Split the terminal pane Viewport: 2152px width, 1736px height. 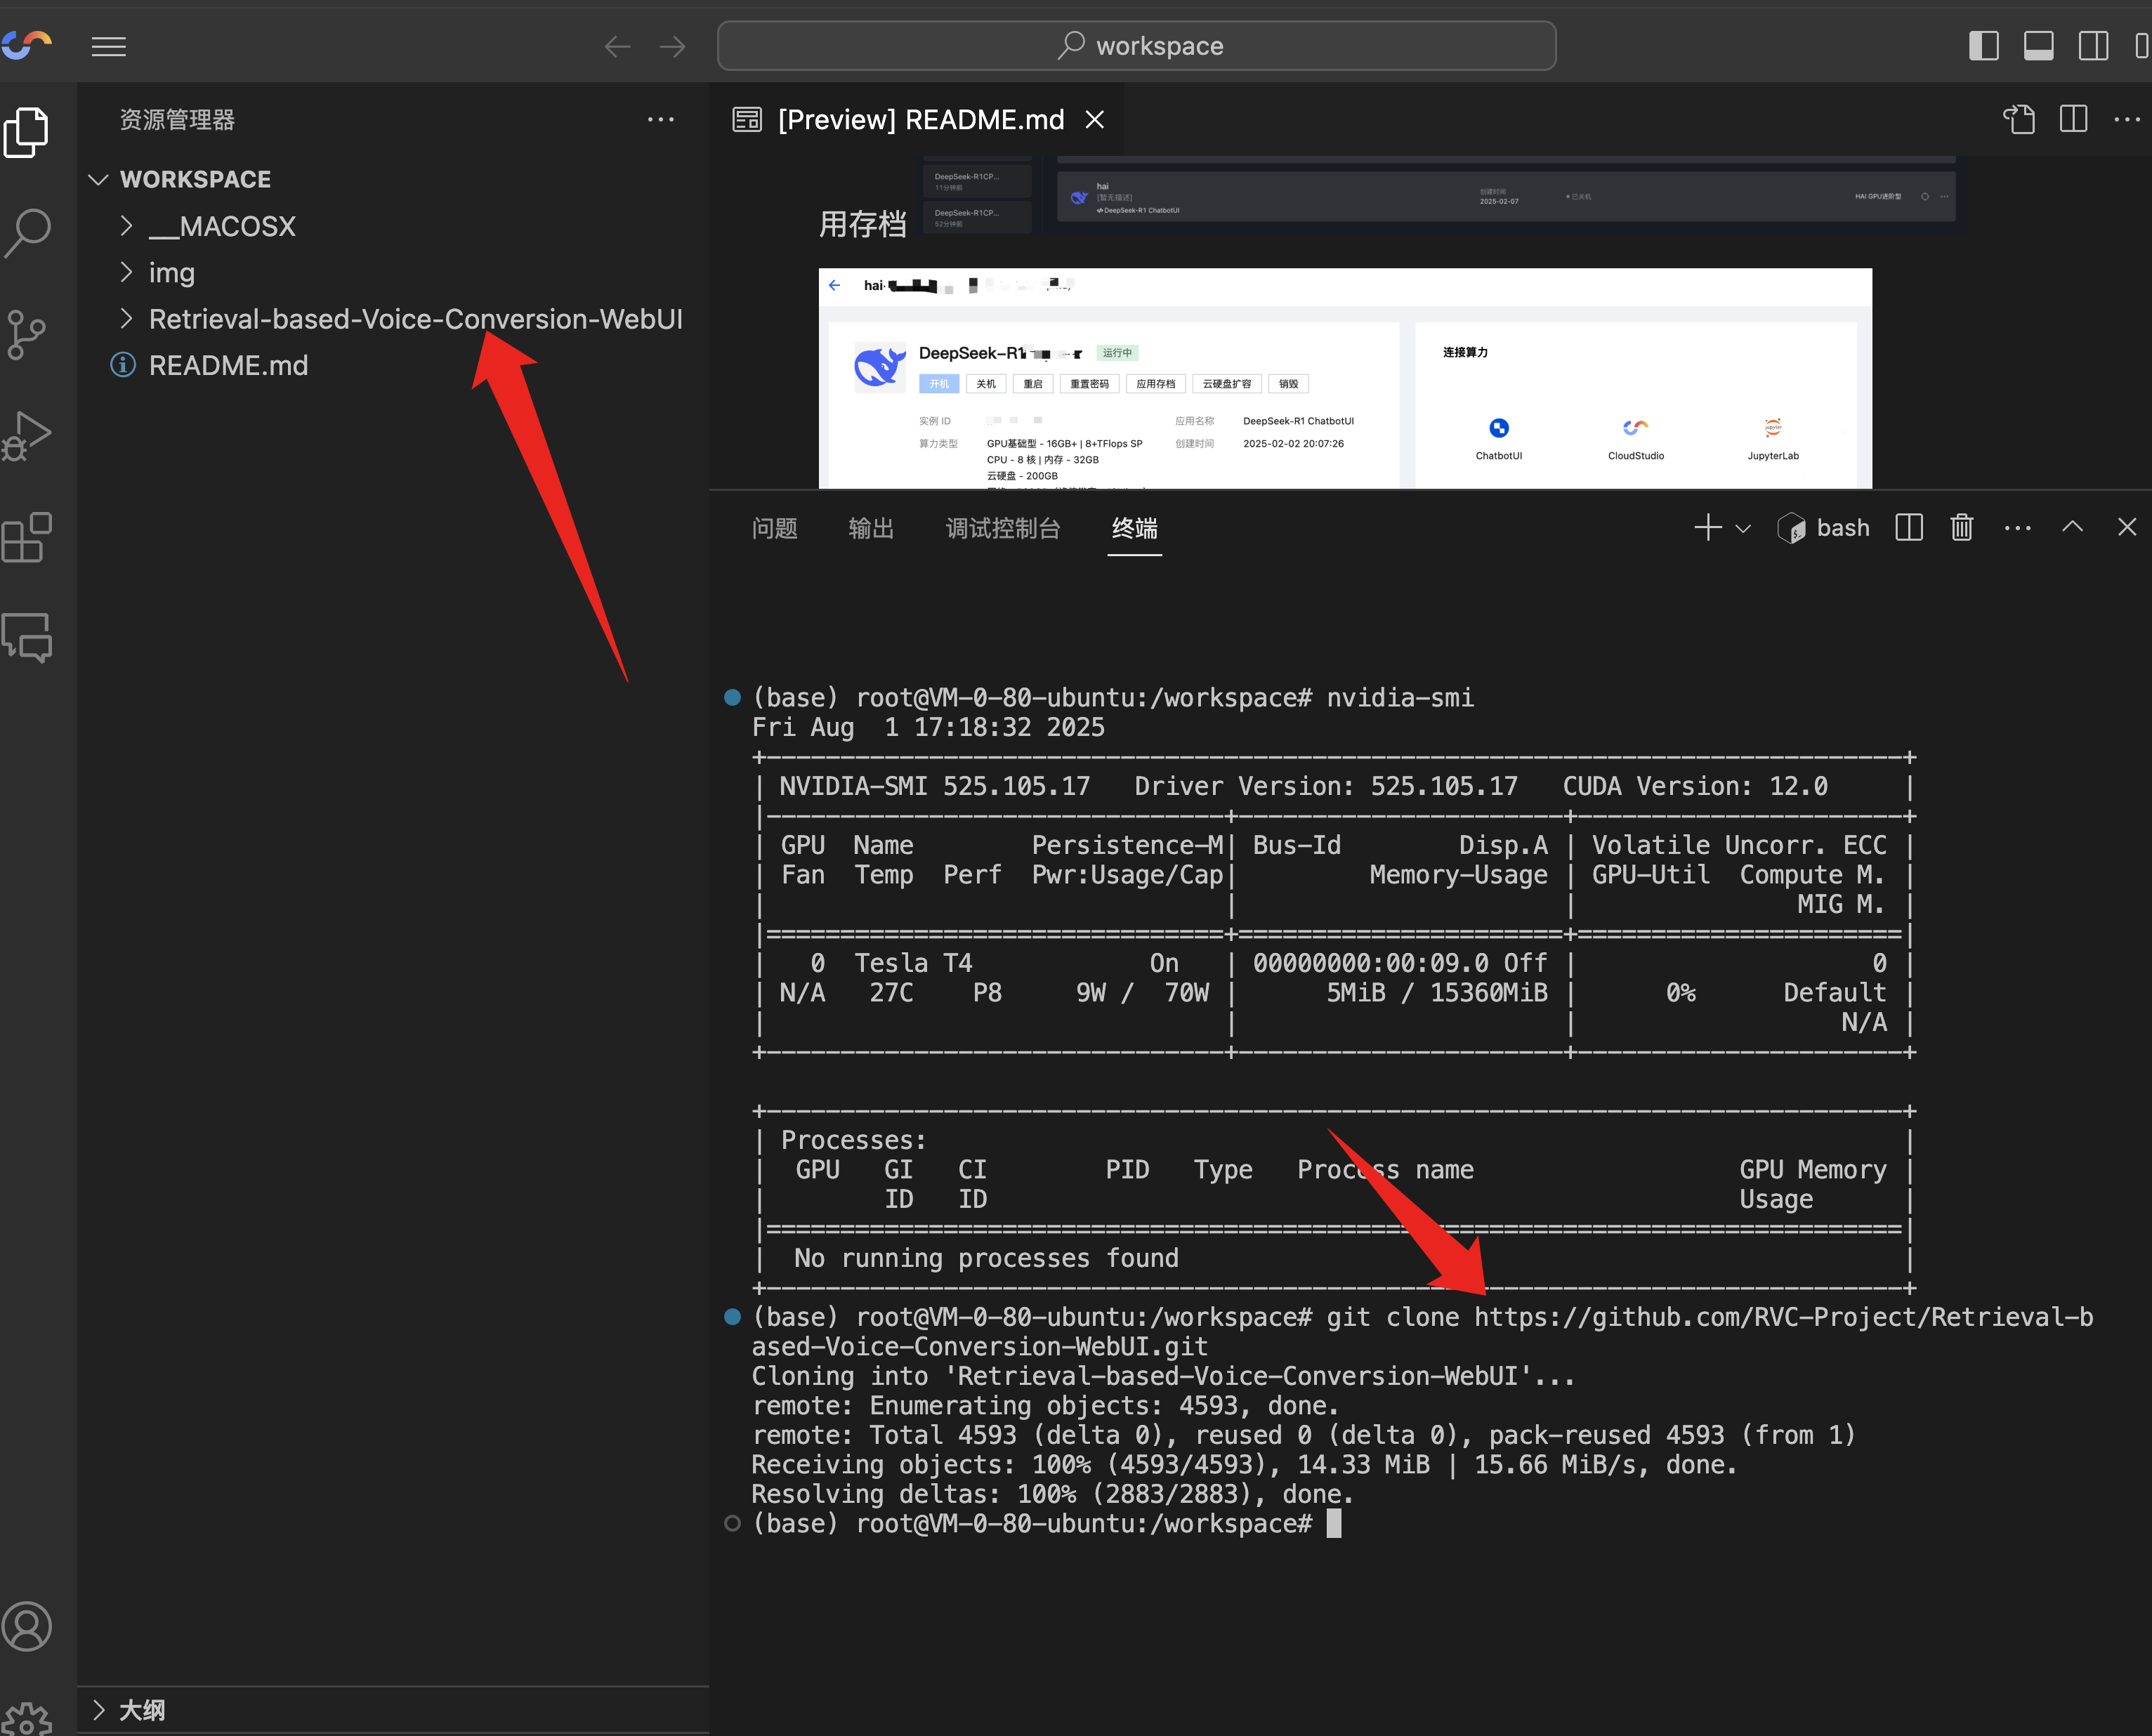[1908, 527]
